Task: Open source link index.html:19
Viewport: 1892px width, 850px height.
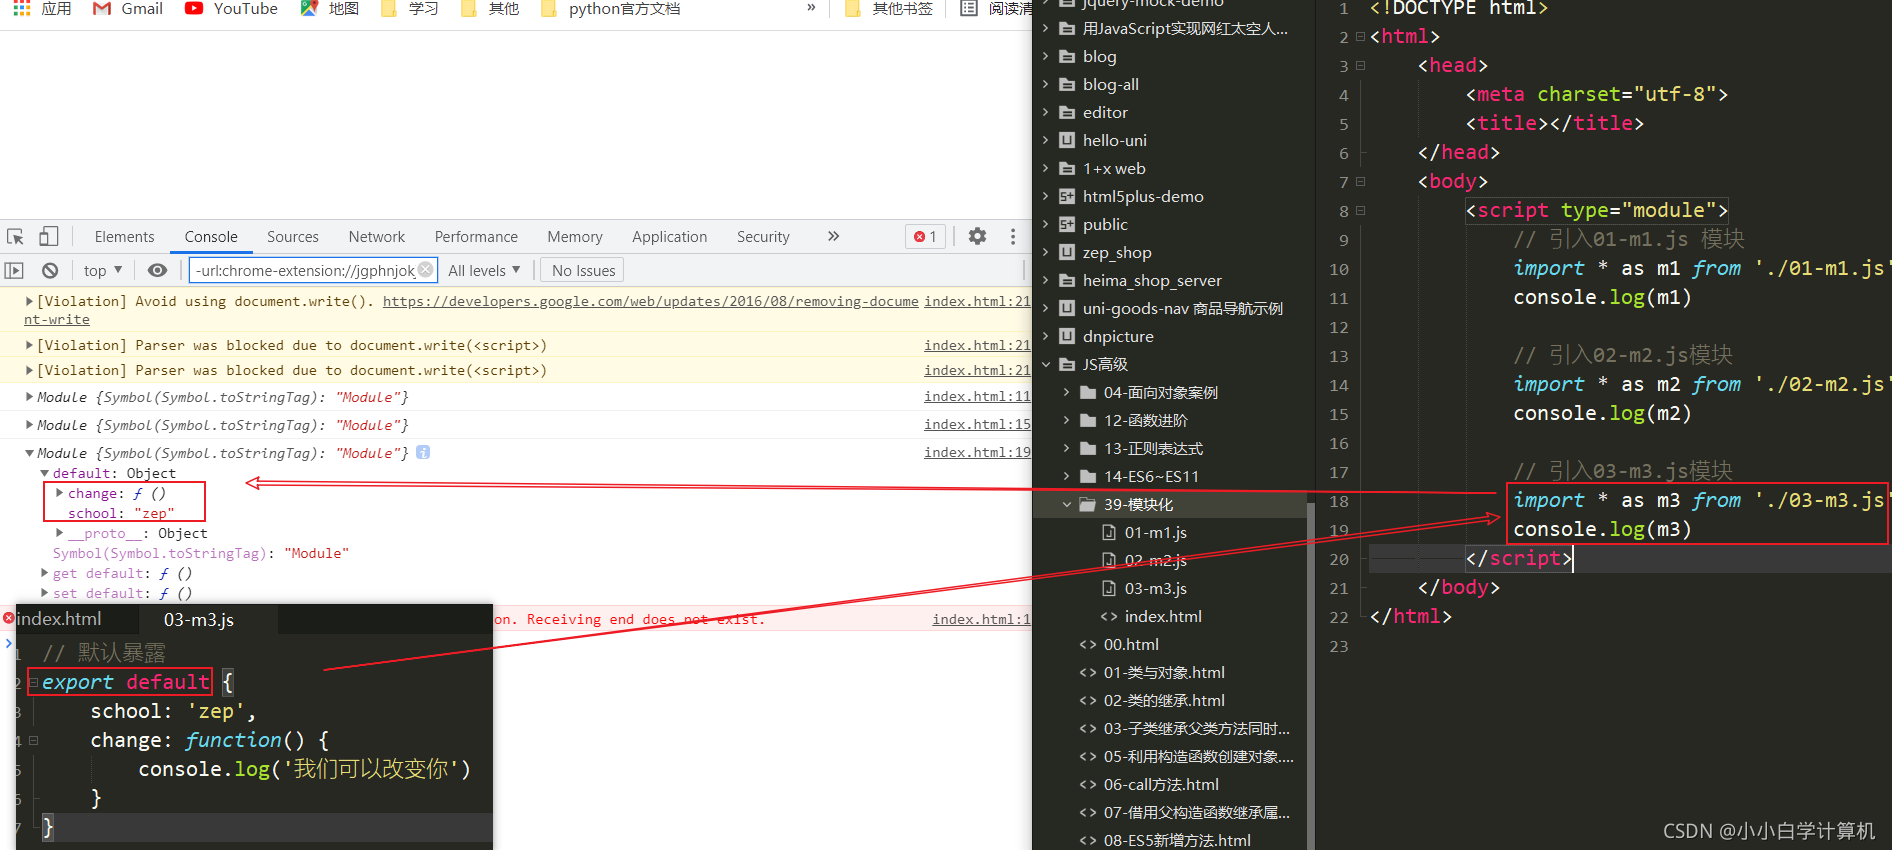Action: click(977, 453)
